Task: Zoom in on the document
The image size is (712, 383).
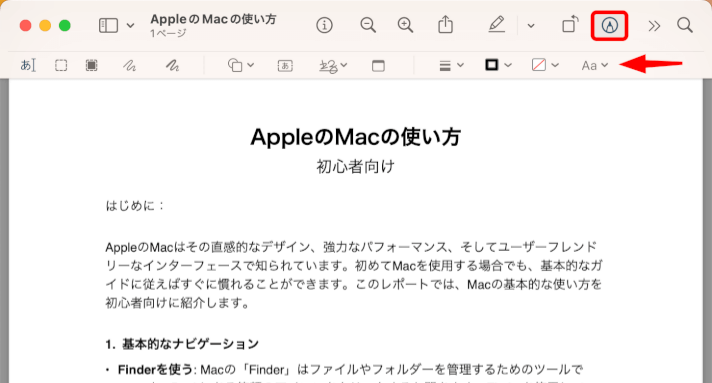Action: click(x=405, y=25)
